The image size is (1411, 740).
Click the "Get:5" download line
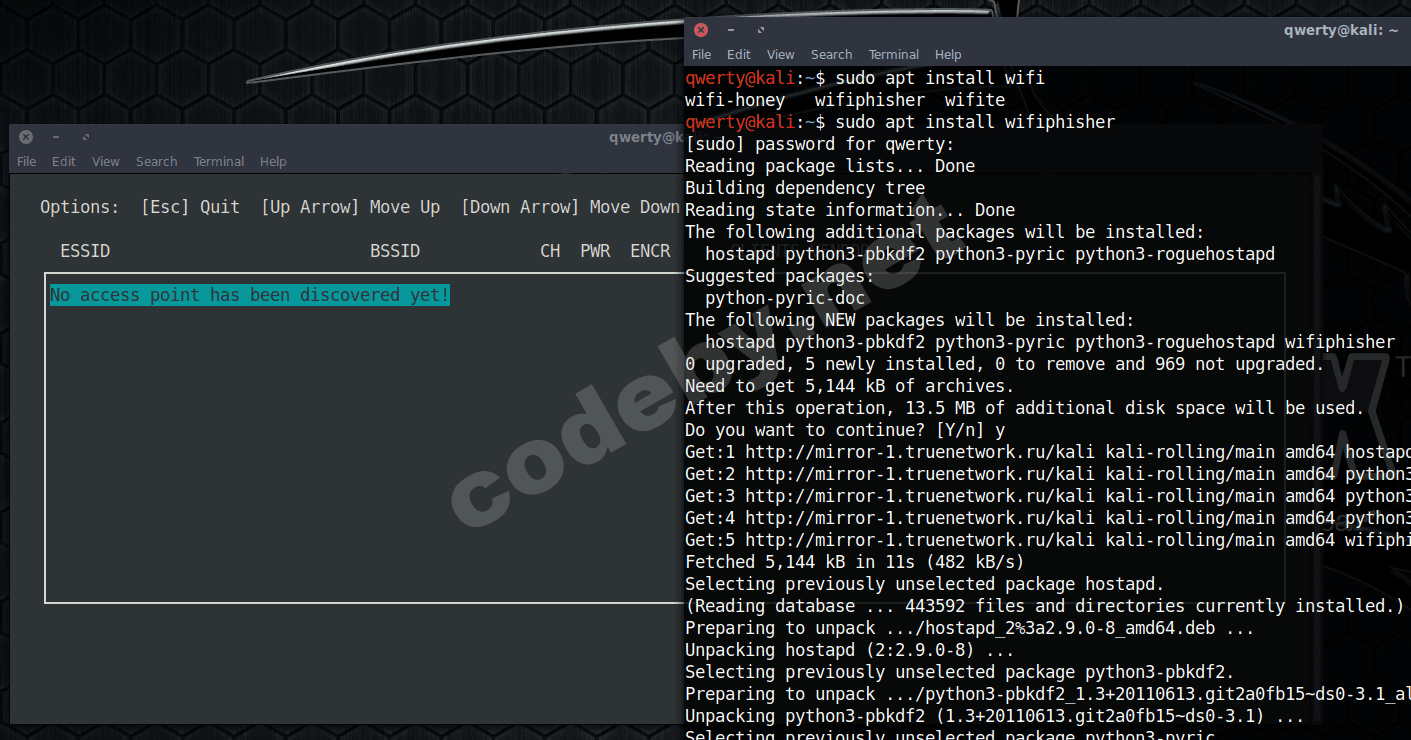click(1048, 540)
